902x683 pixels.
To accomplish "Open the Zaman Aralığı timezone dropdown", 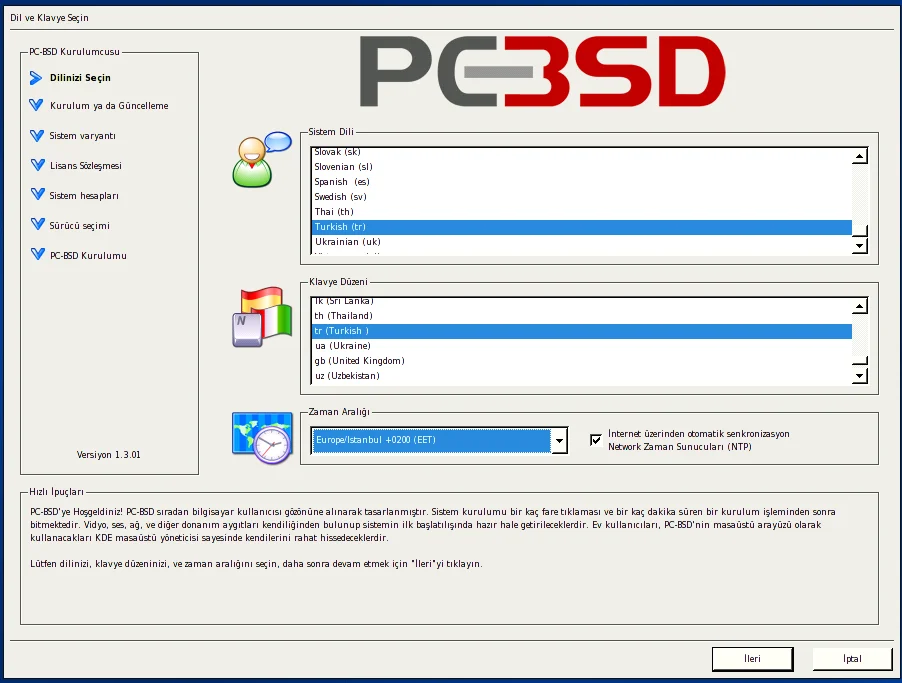I will coord(439,440).
